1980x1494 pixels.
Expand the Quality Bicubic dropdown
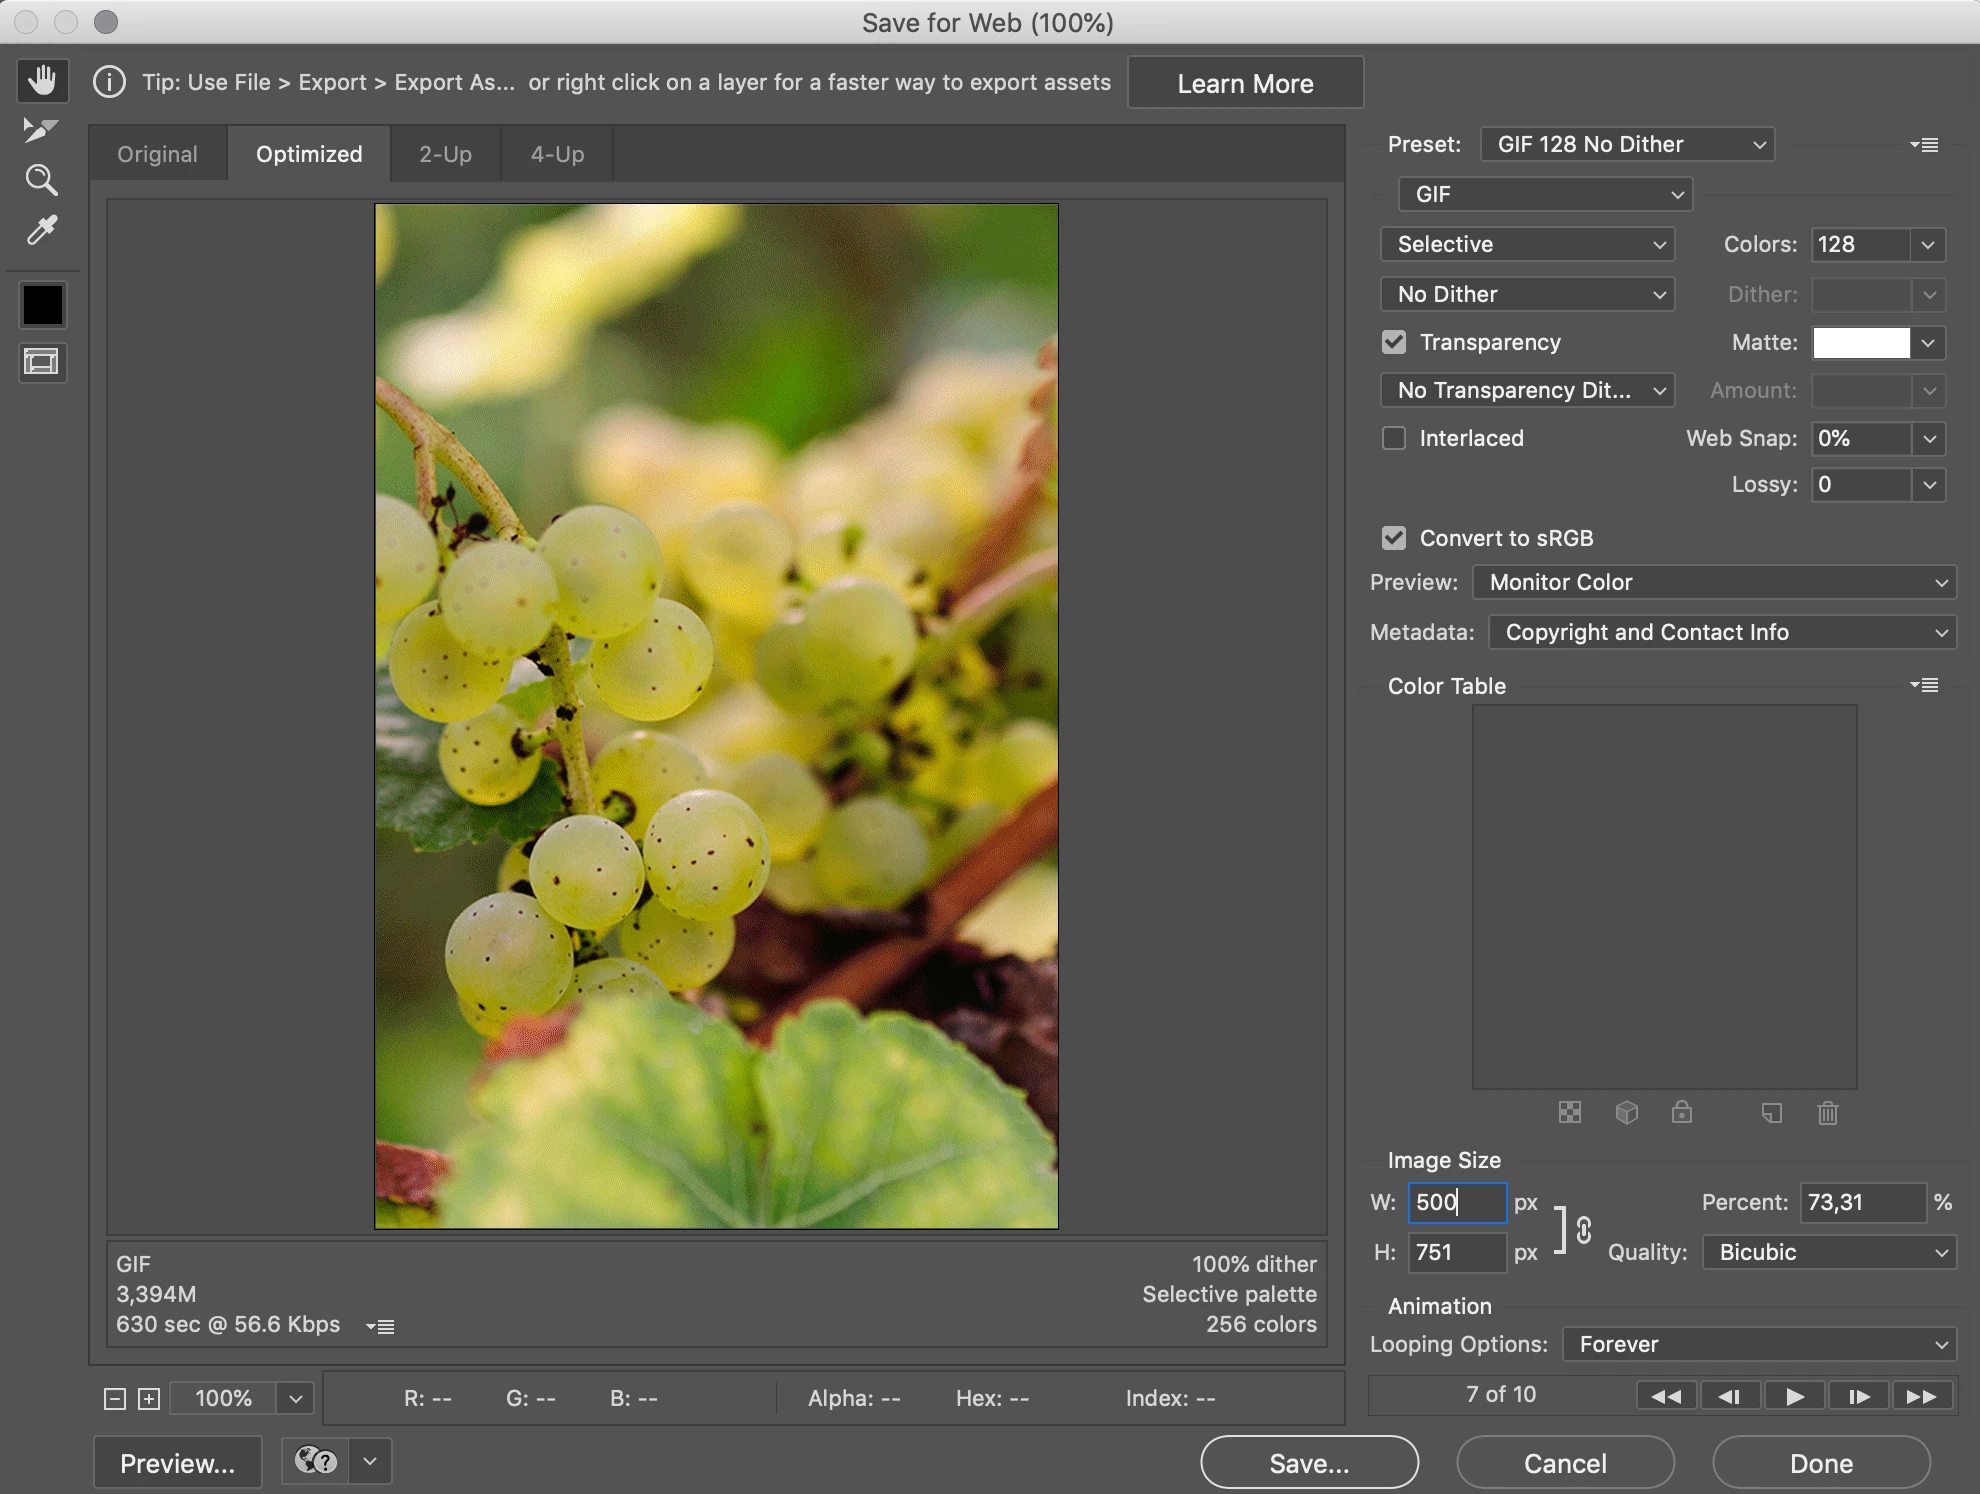(x=1829, y=1252)
